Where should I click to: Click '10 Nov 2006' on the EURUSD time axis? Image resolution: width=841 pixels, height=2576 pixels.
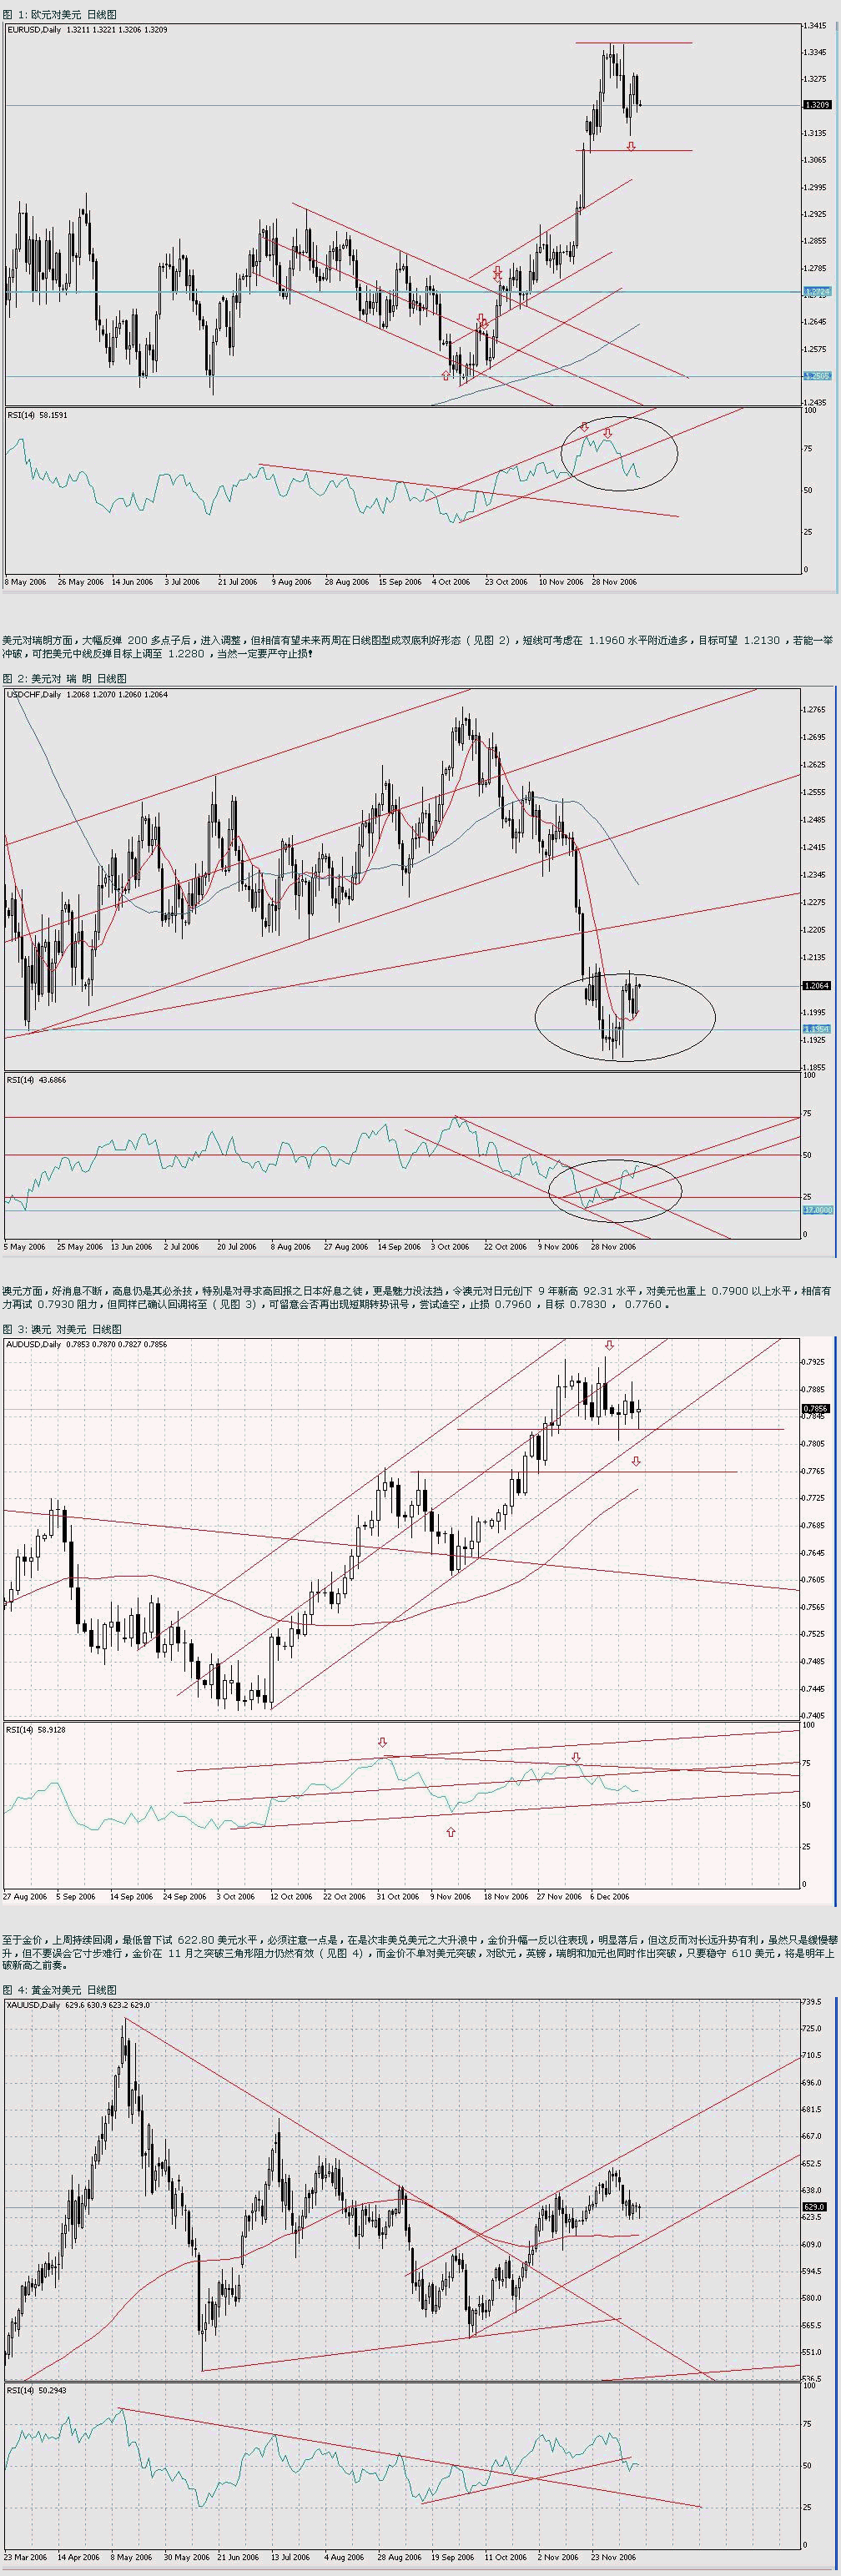pos(560,581)
